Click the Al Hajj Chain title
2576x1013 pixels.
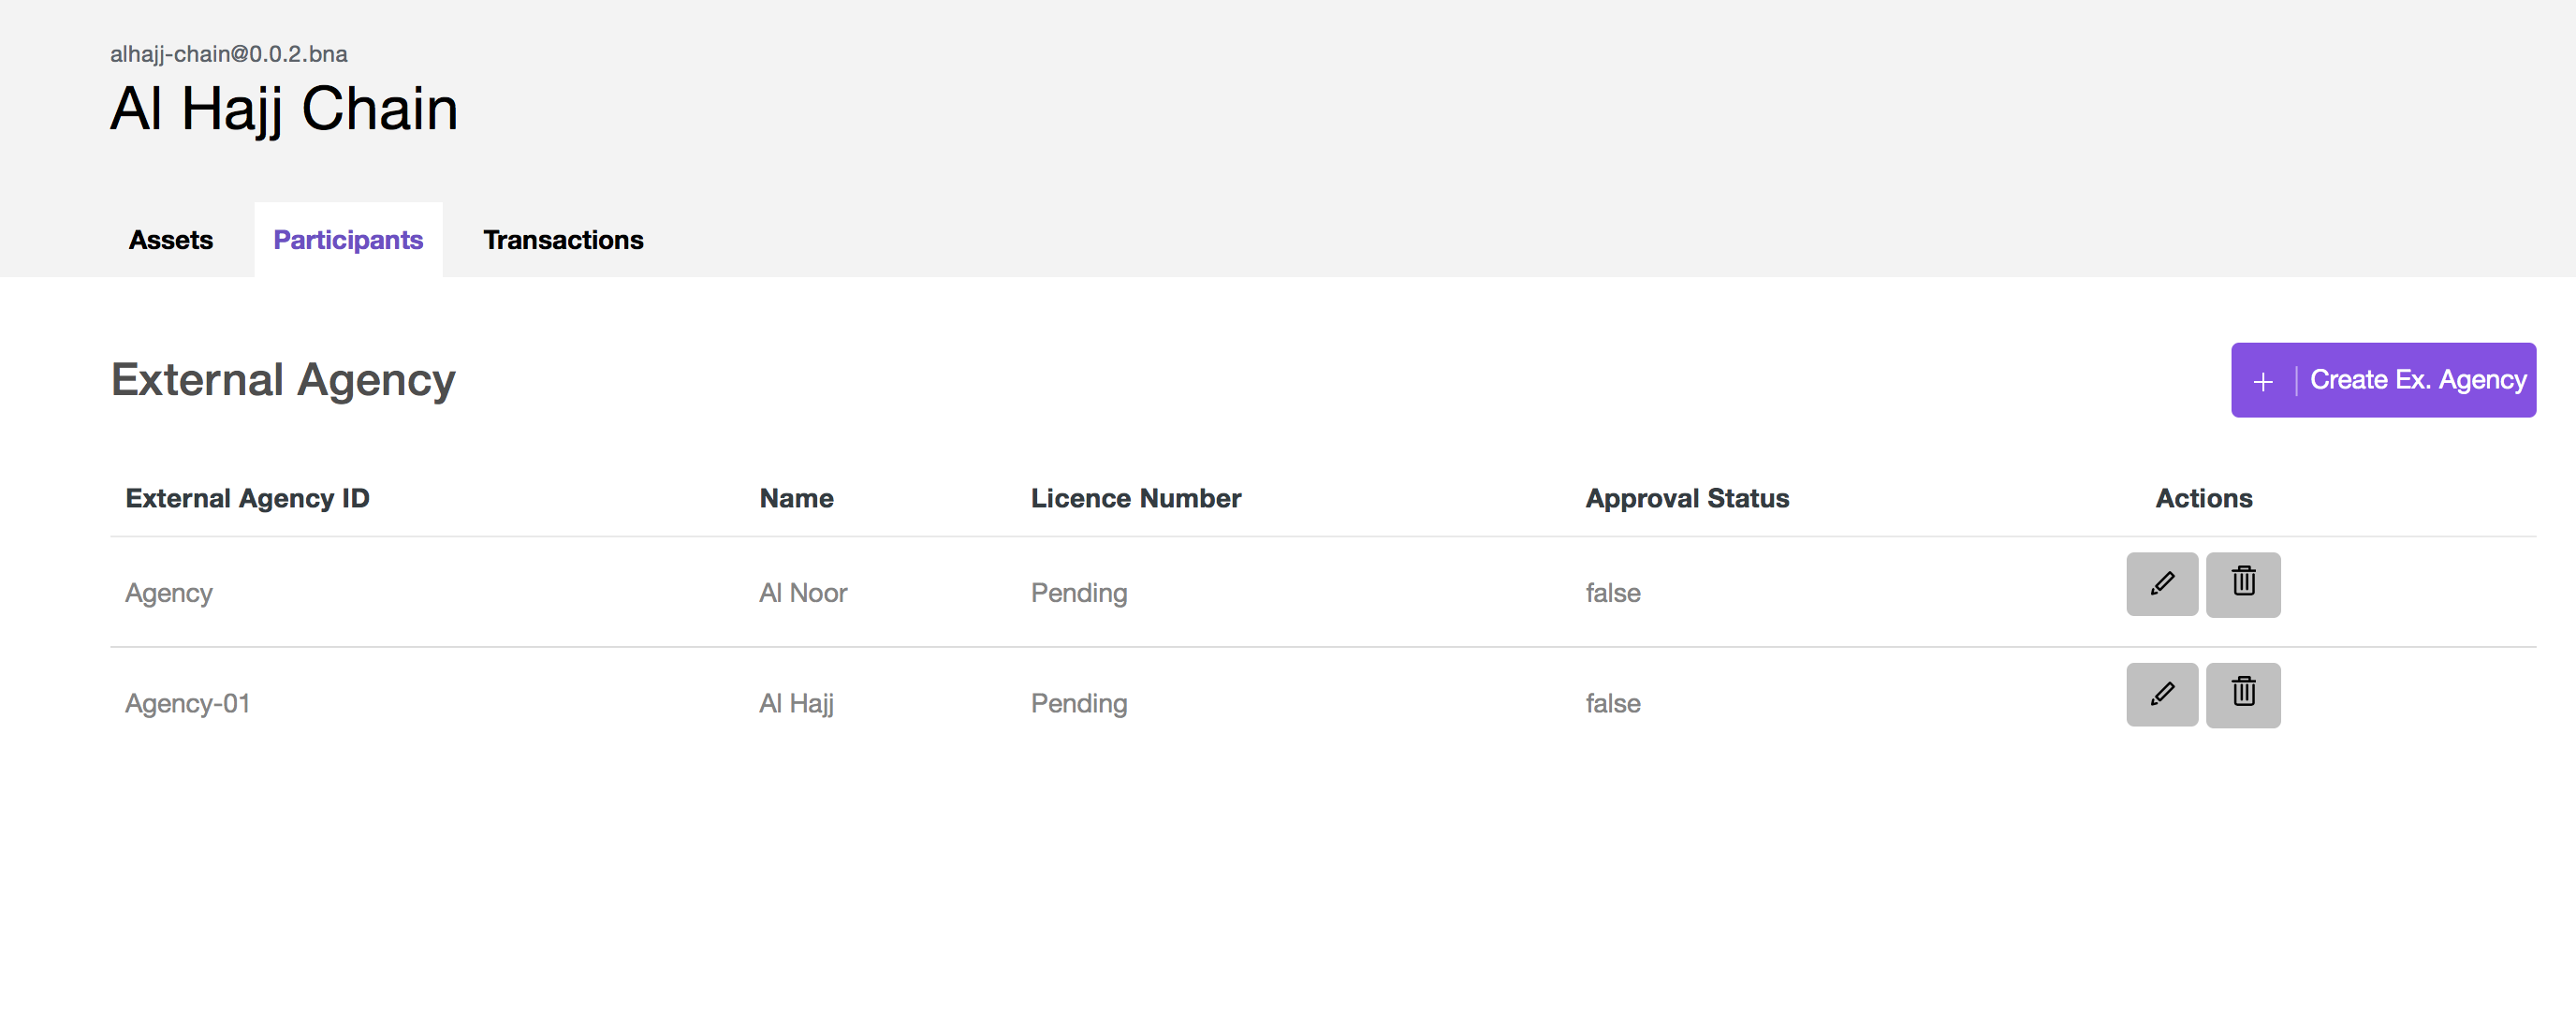pos(284,109)
